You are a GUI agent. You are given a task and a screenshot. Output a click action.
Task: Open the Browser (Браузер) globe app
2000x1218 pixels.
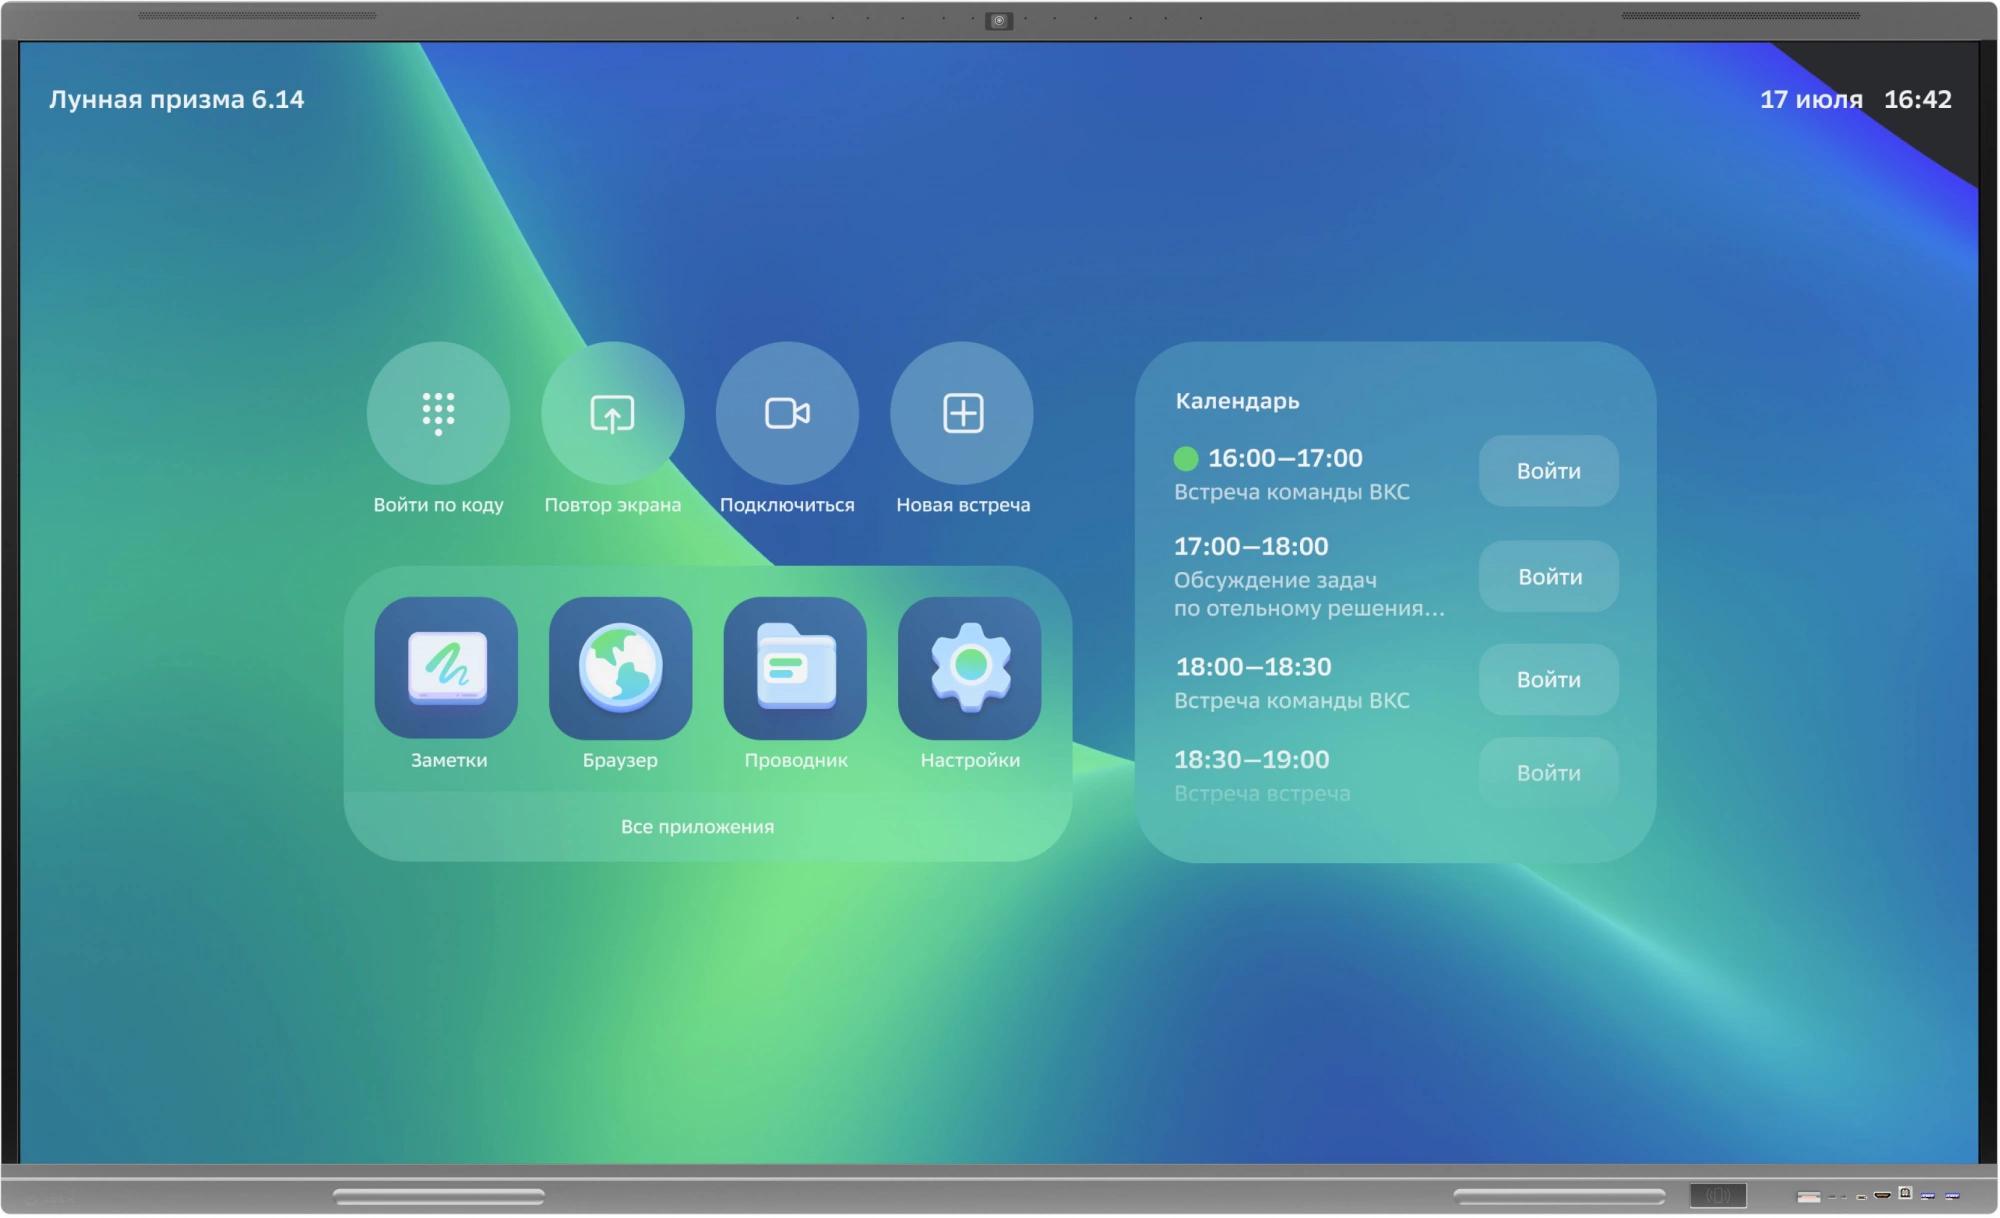620,668
